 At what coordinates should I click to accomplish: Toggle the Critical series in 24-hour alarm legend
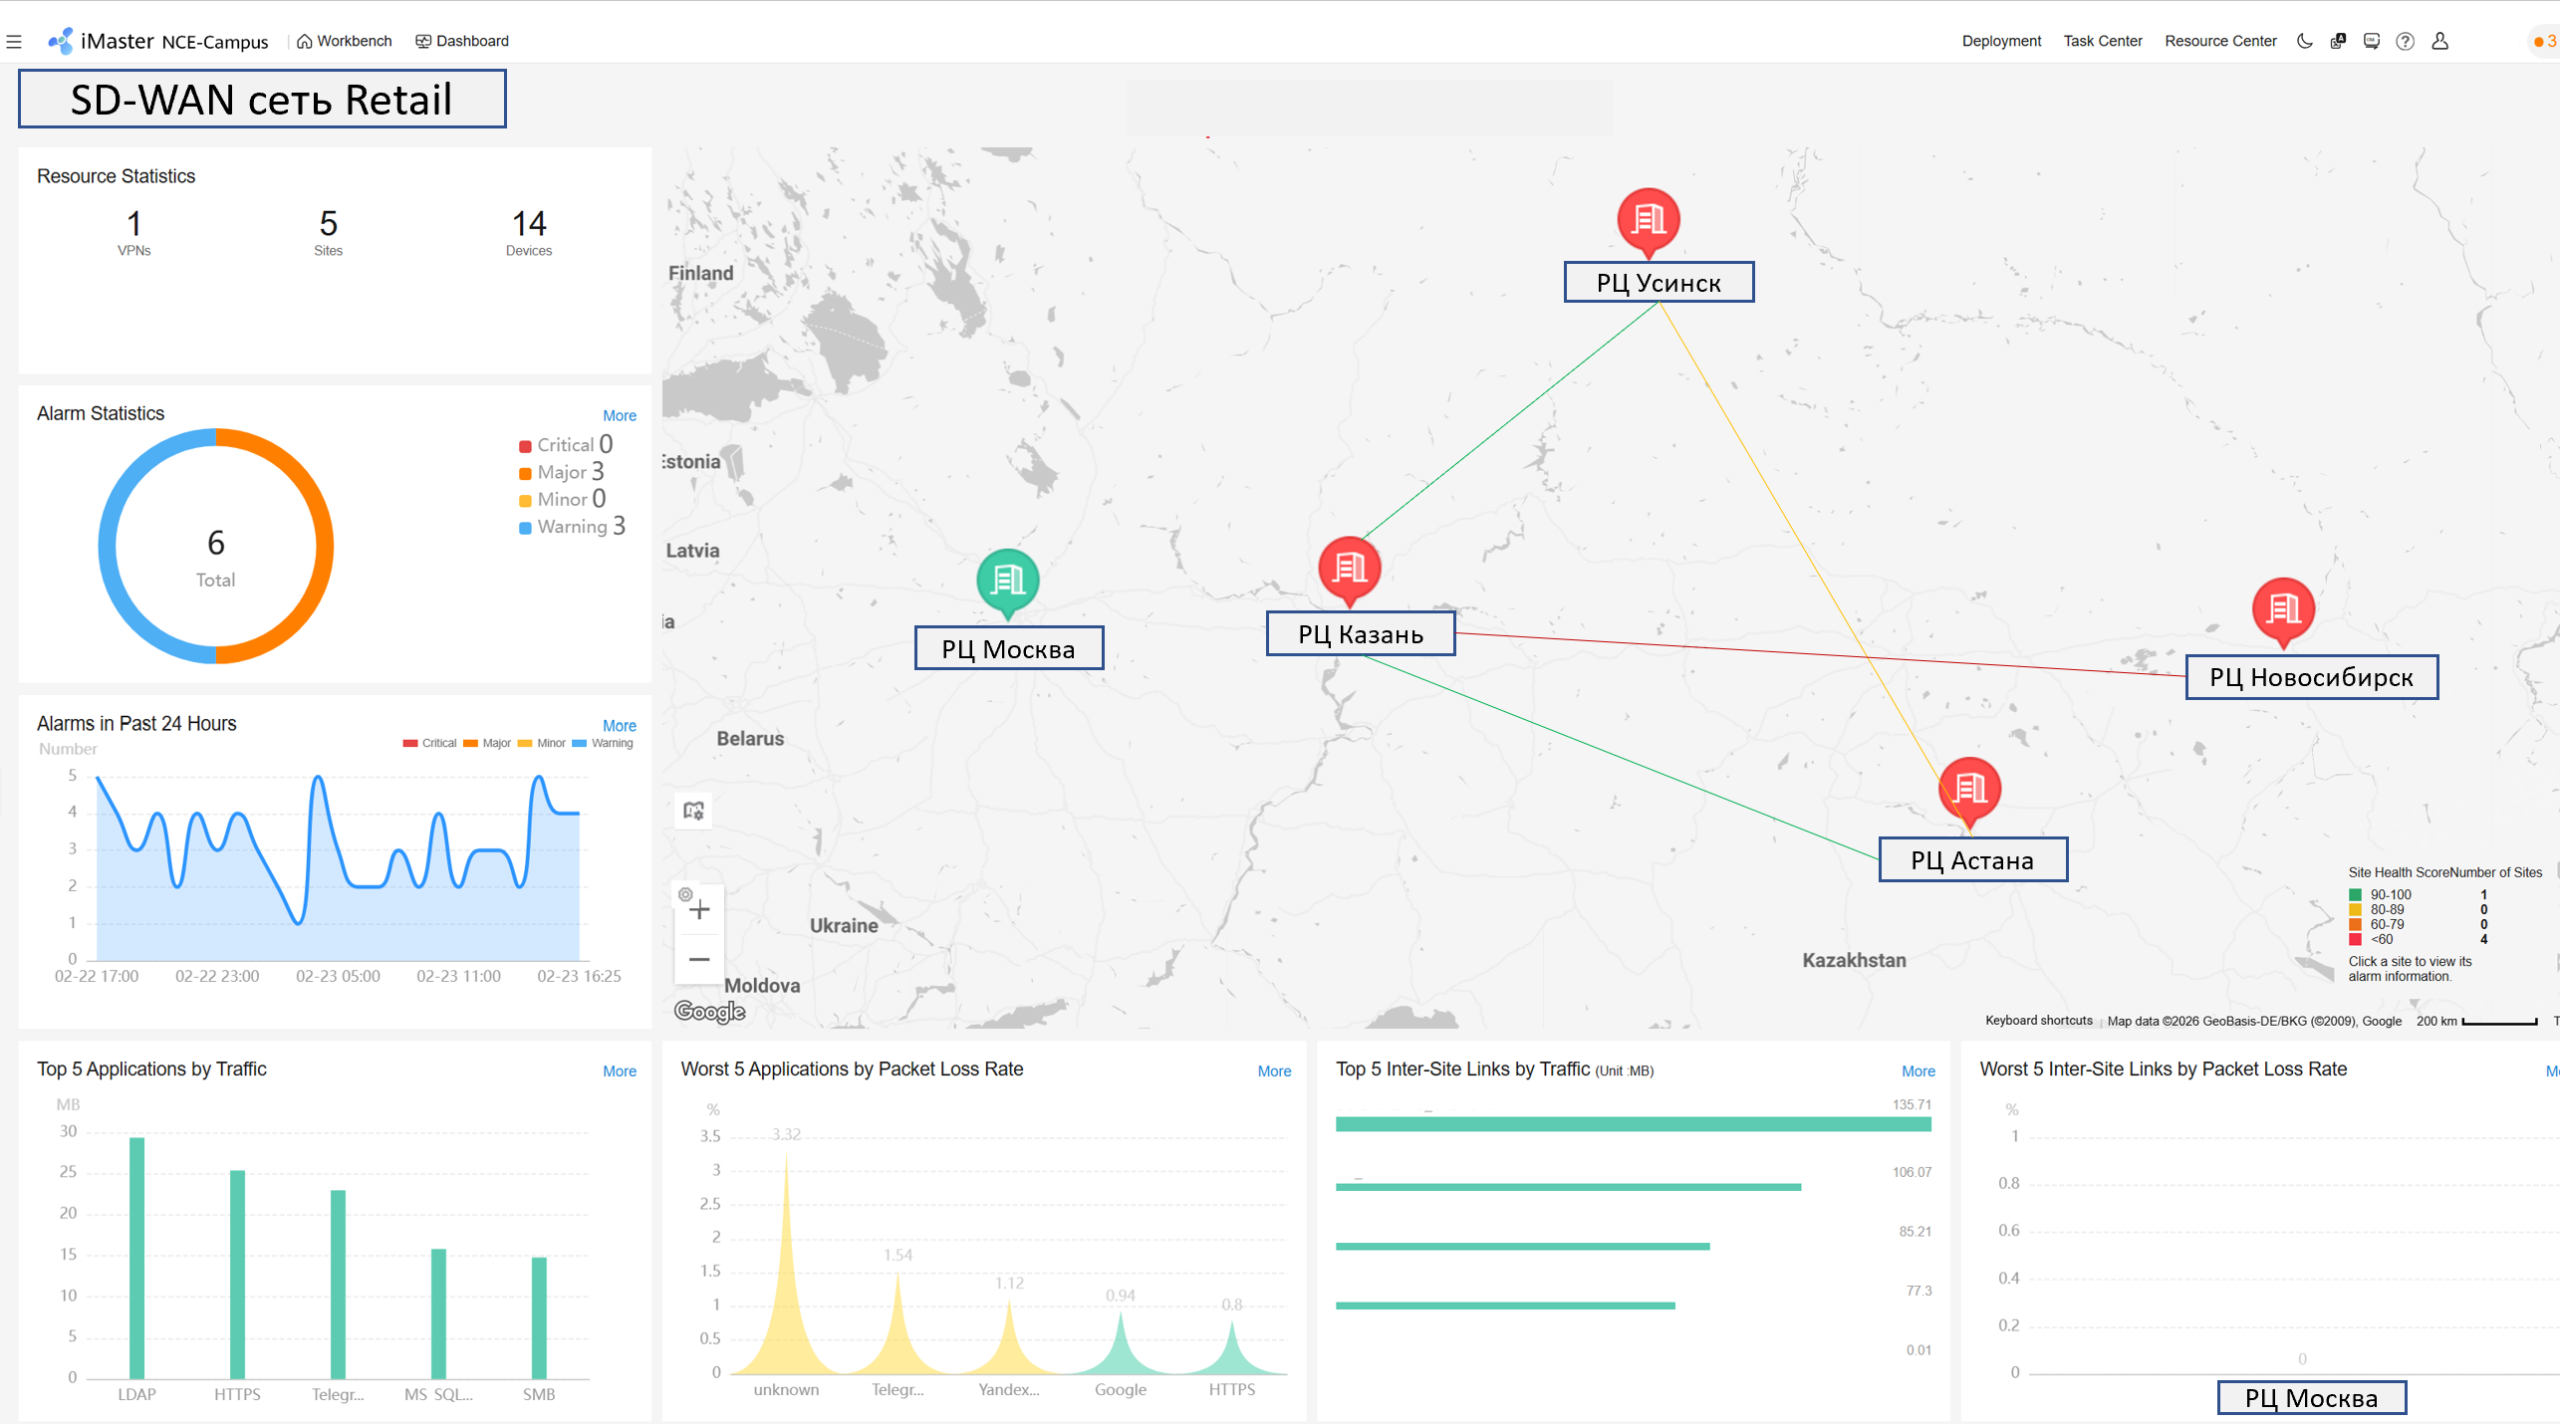tap(429, 743)
